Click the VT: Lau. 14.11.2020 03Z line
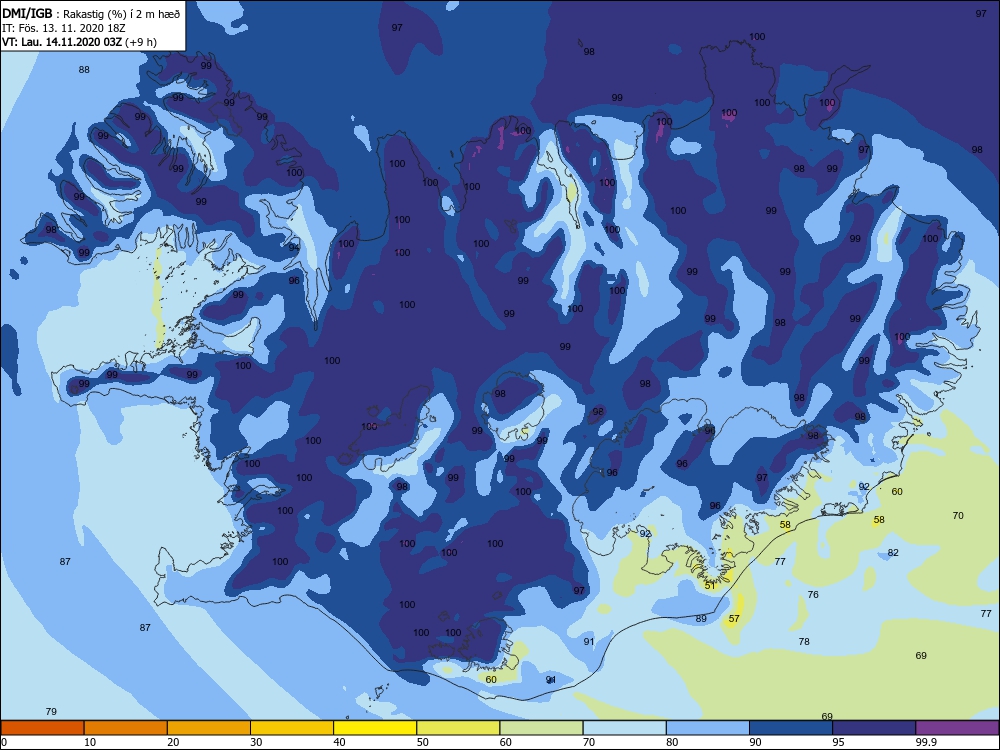This screenshot has height=750, width=1000. click(x=79, y=42)
